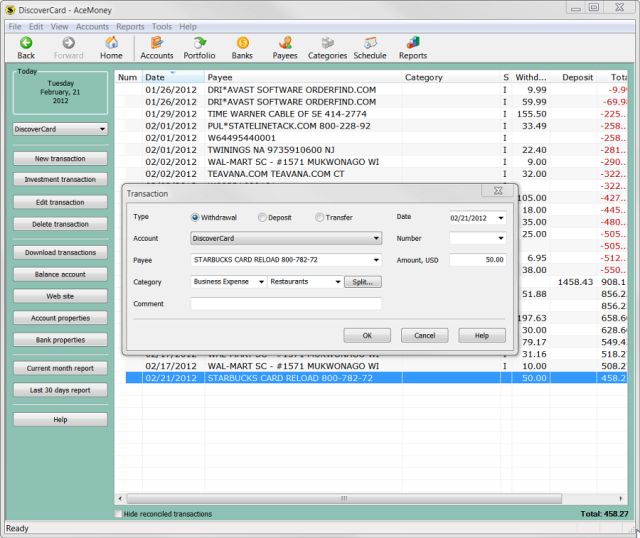Open the Payees toolbar icon
Viewport: 640px width, 538px height.
pyautogui.click(x=285, y=43)
